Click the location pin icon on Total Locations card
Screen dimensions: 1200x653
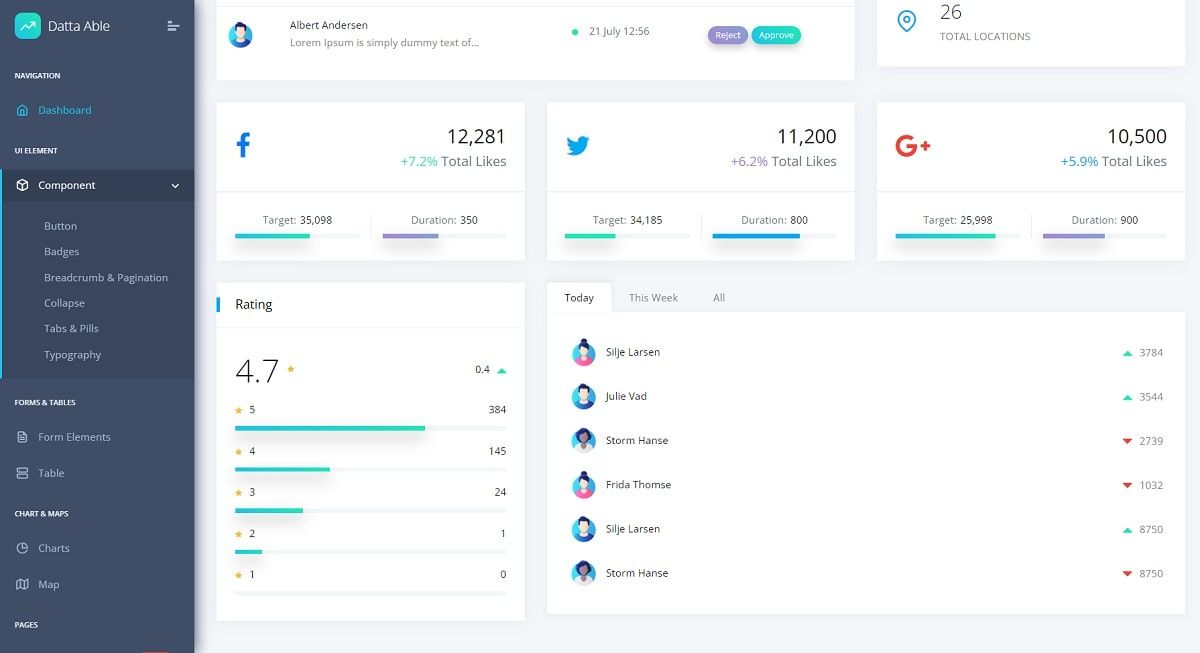pyautogui.click(x=907, y=22)
